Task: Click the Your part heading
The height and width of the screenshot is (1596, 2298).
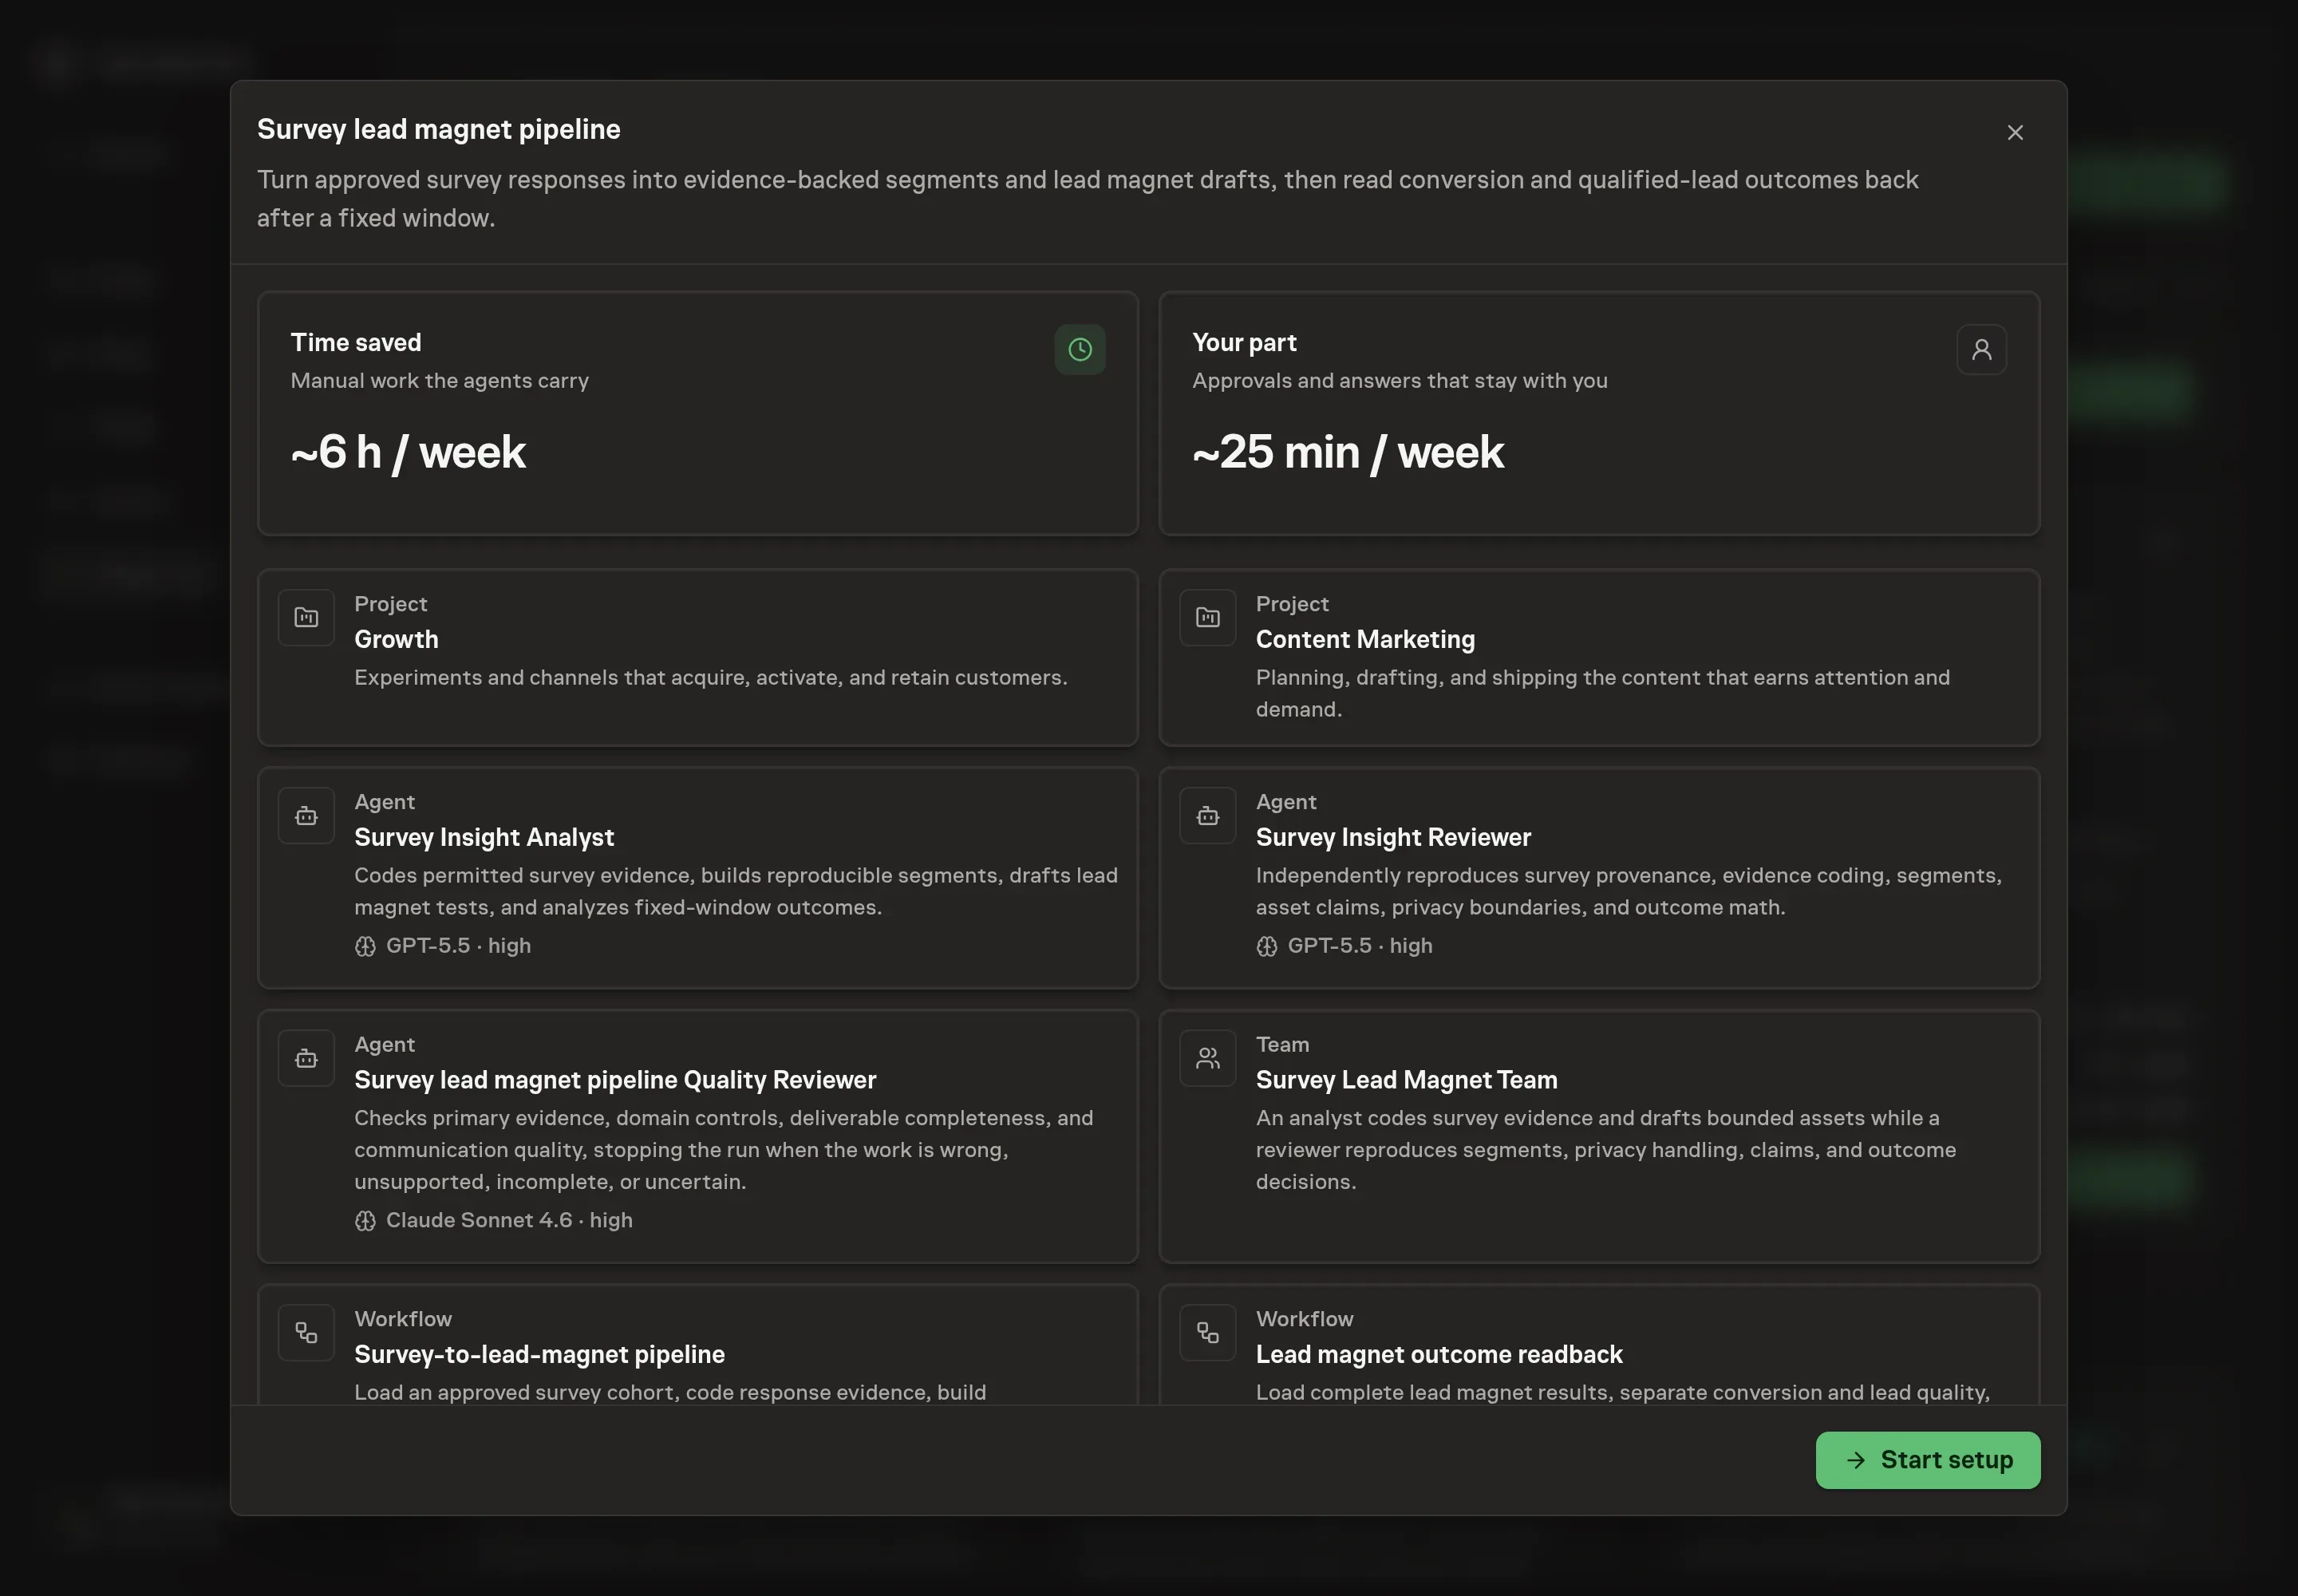Action: (x=1244, y=342)
